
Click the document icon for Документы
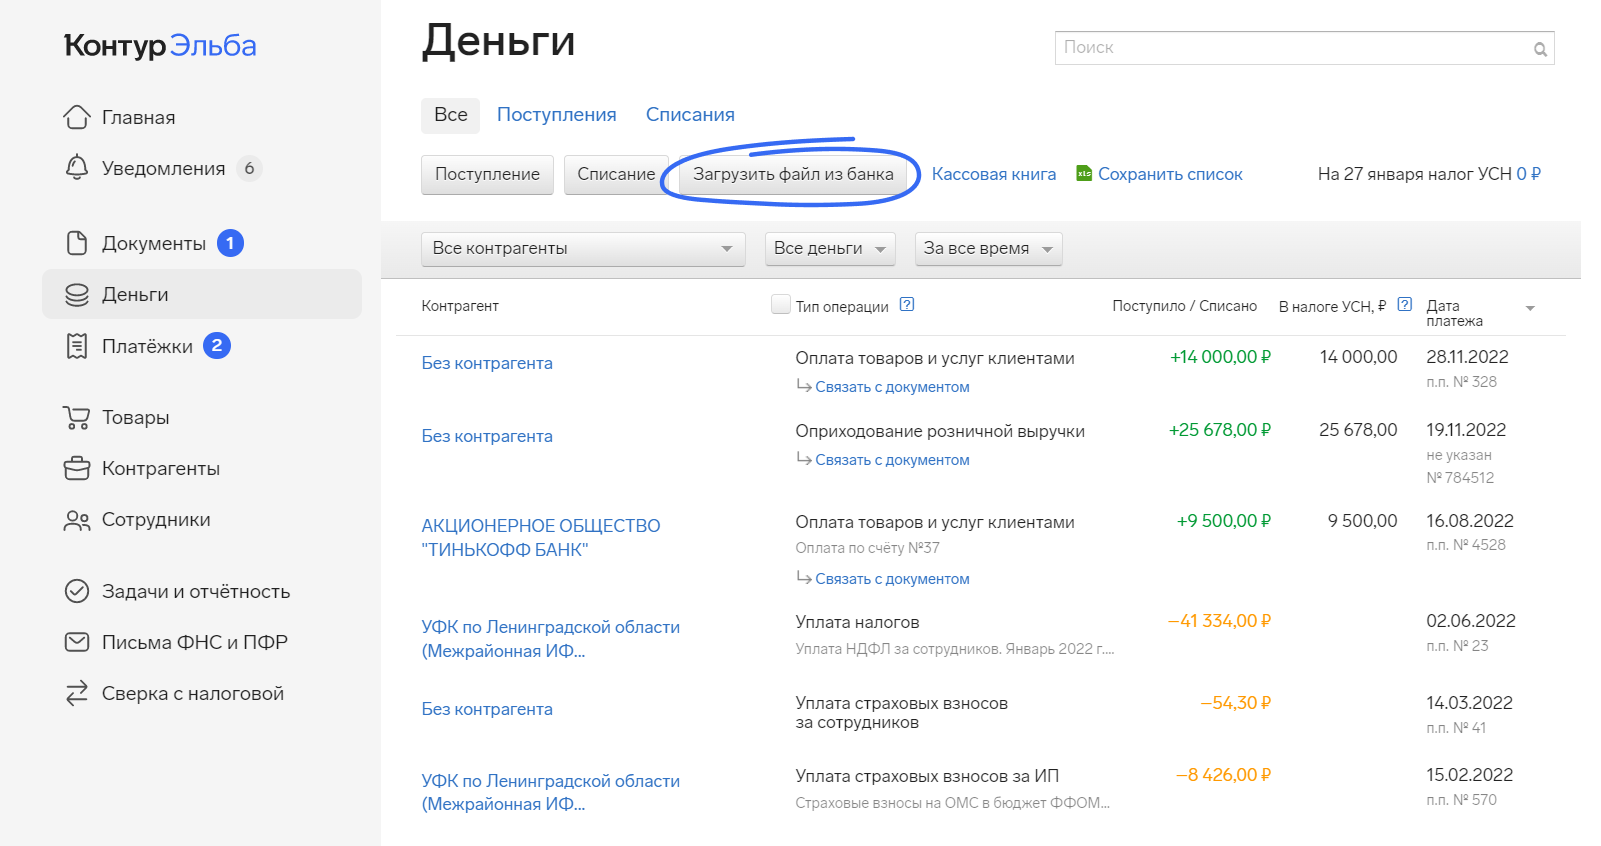pos(77,243)
